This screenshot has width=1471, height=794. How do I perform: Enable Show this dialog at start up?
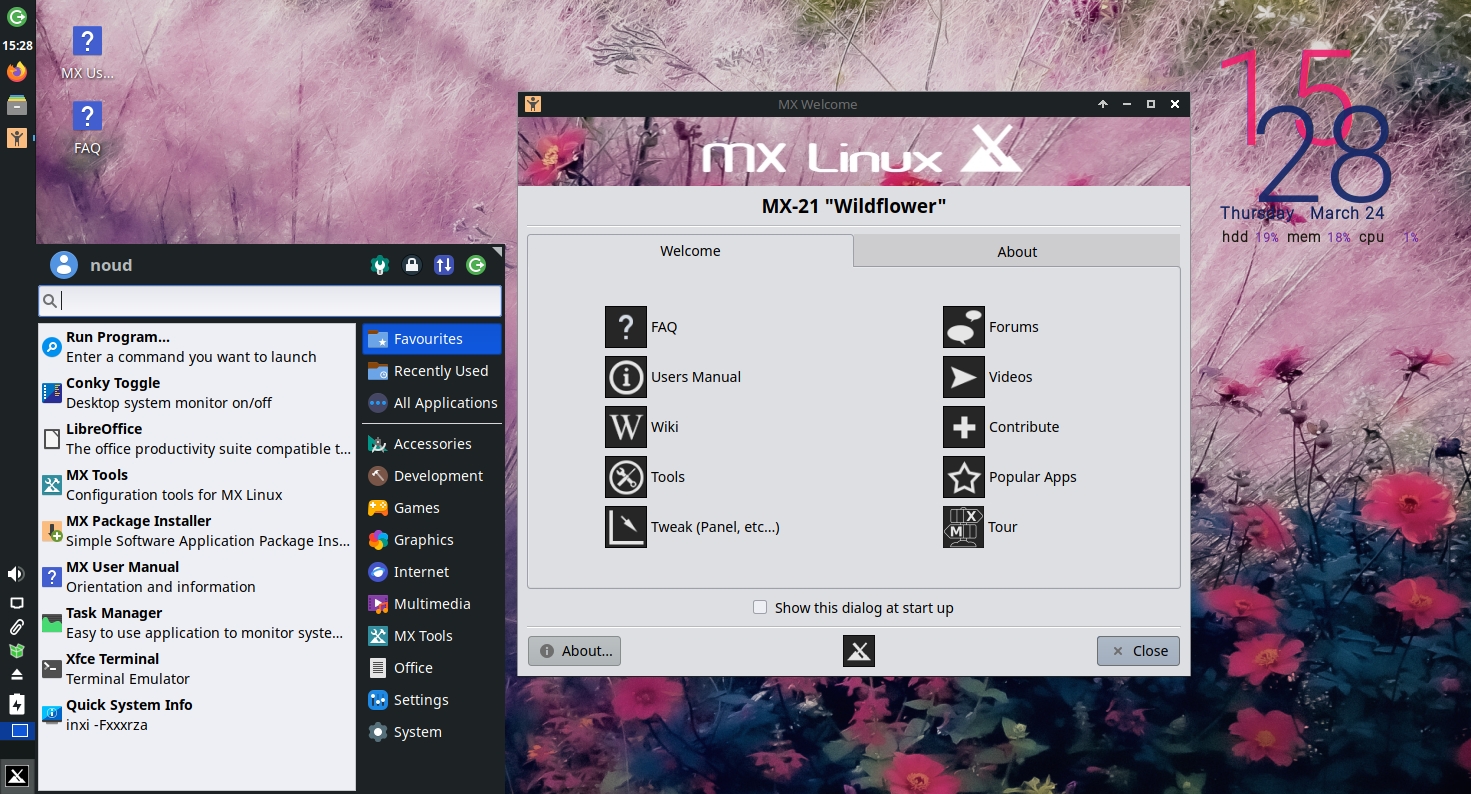760,607
